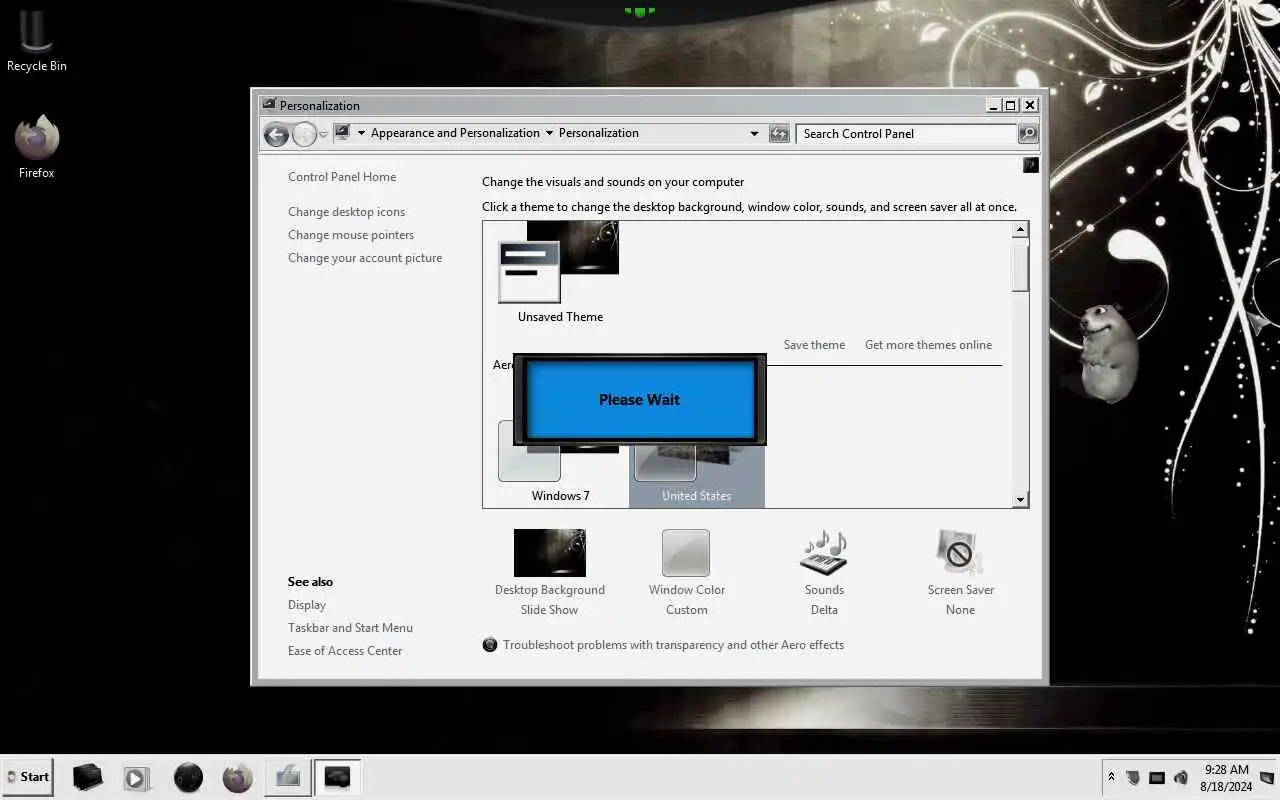Image resolution: width=1280 pixels, height=800 pixels.
Task: Click the theme list scroll down arrow
Action: click(1020, 499)
